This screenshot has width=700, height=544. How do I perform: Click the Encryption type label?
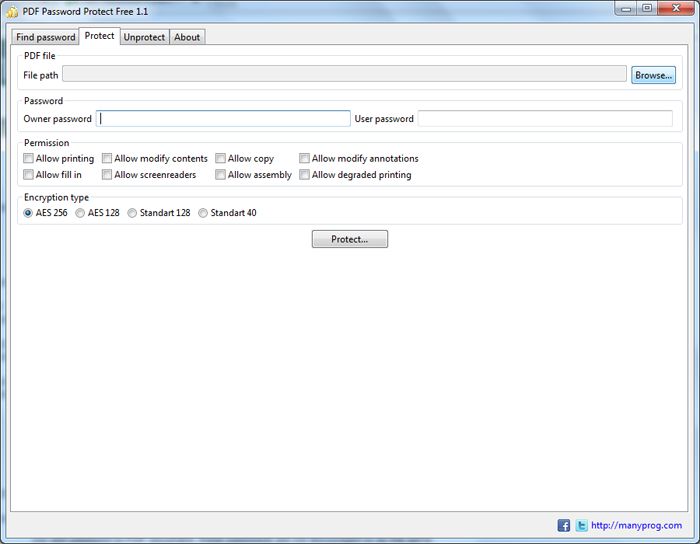click(x=56, y=197)
